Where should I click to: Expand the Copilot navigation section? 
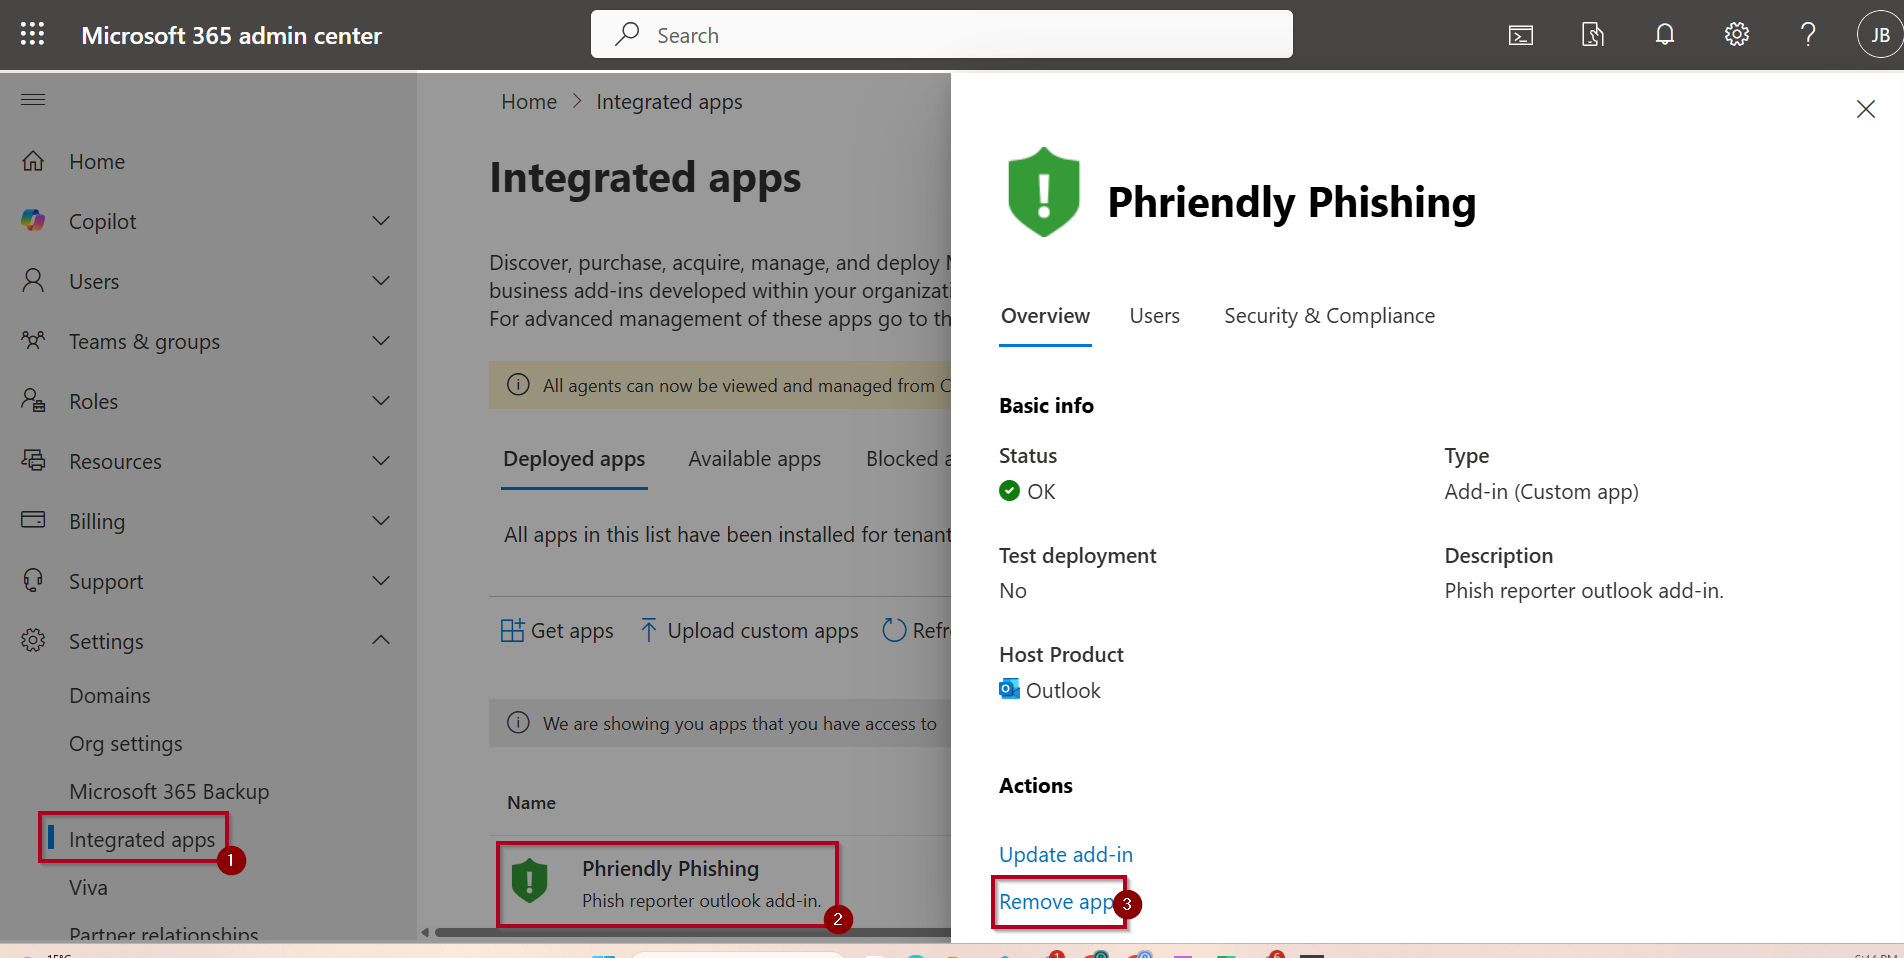click(381, 221)
